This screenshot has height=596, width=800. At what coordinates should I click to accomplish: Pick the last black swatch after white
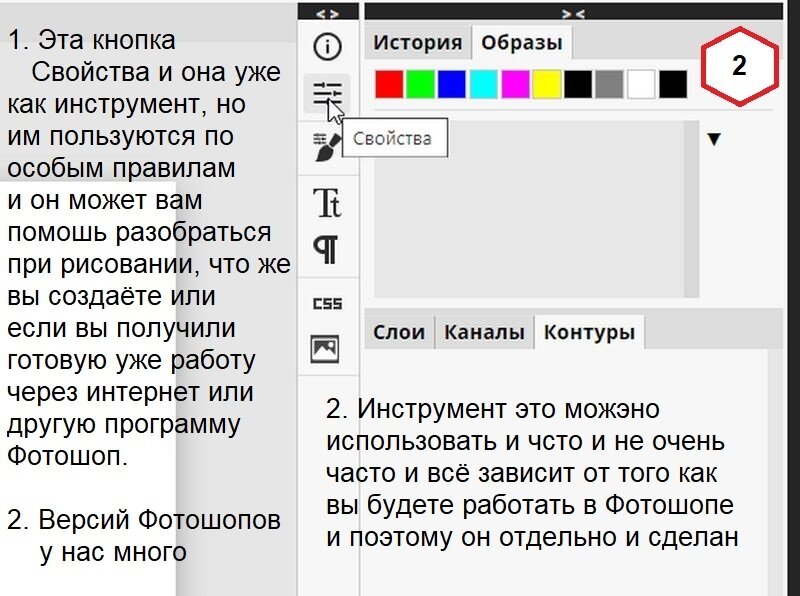[x=672, y=84]
